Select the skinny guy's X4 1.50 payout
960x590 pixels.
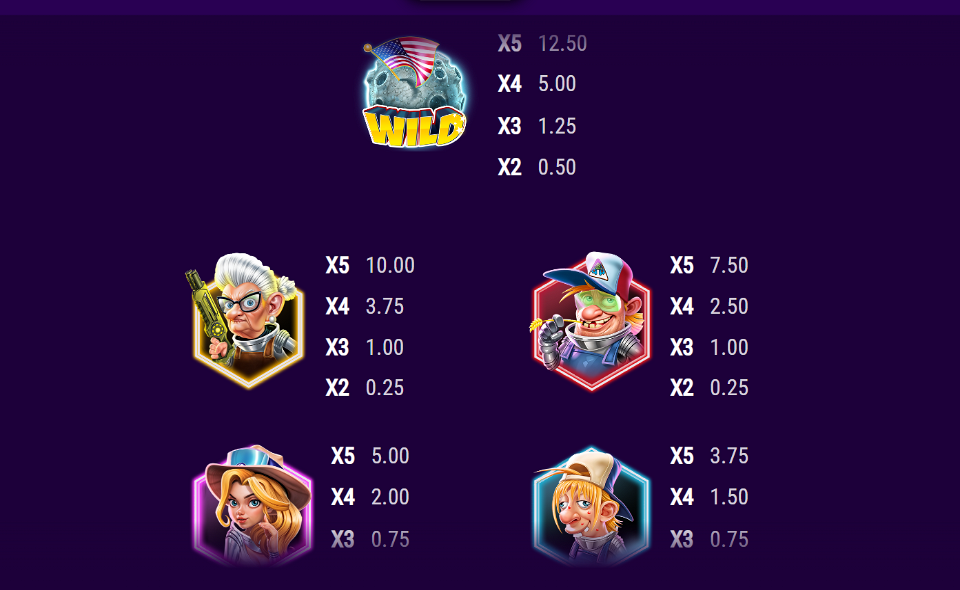coord(709,497)
